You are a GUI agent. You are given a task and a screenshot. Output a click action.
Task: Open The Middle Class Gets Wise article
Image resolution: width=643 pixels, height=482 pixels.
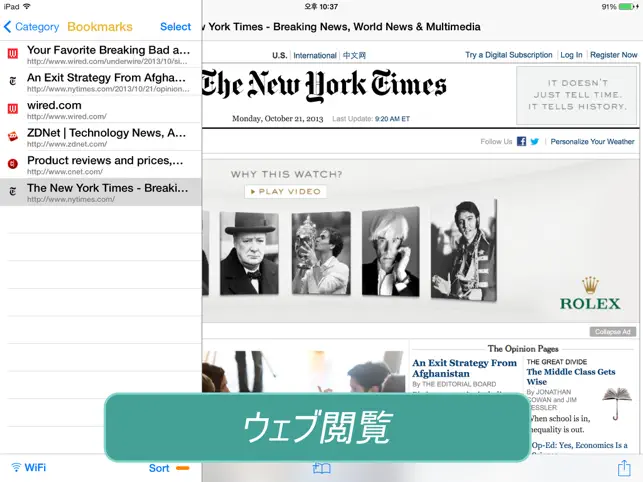click(x=571, y=376)
